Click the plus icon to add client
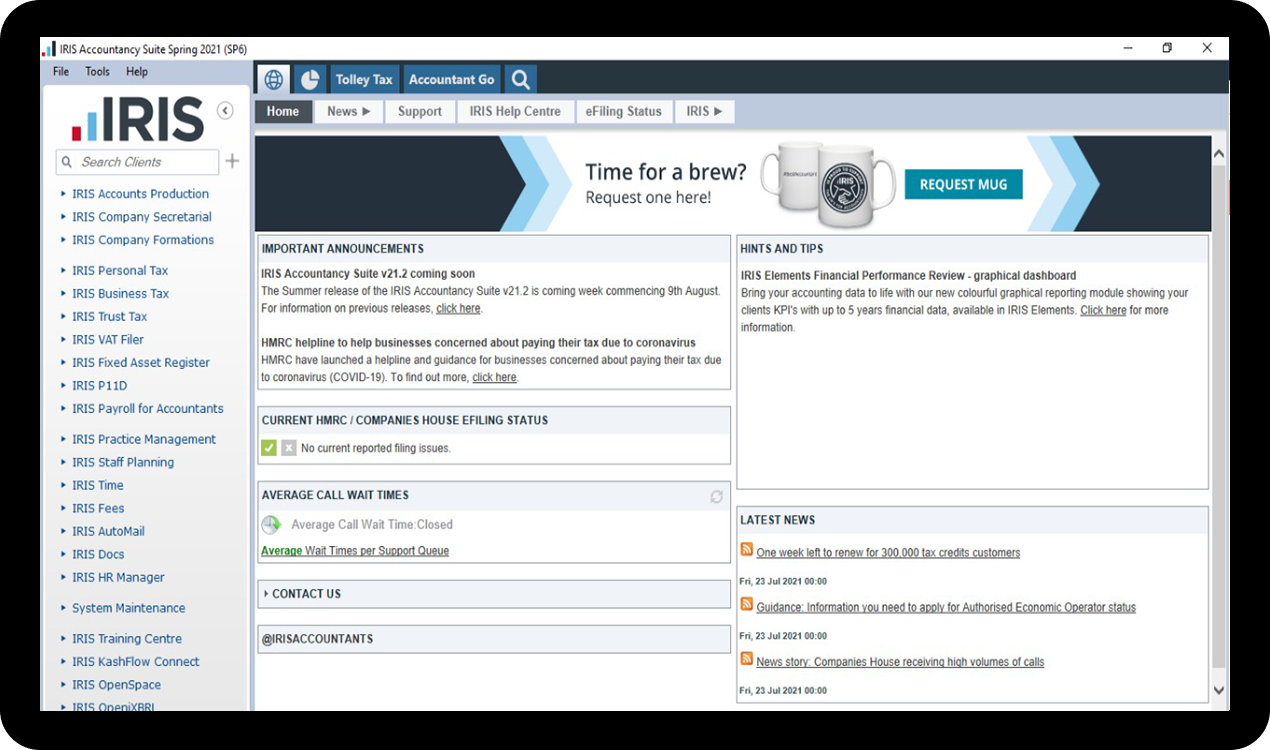1270x750 pixels. pyautogui.click(x=232, y=161)
